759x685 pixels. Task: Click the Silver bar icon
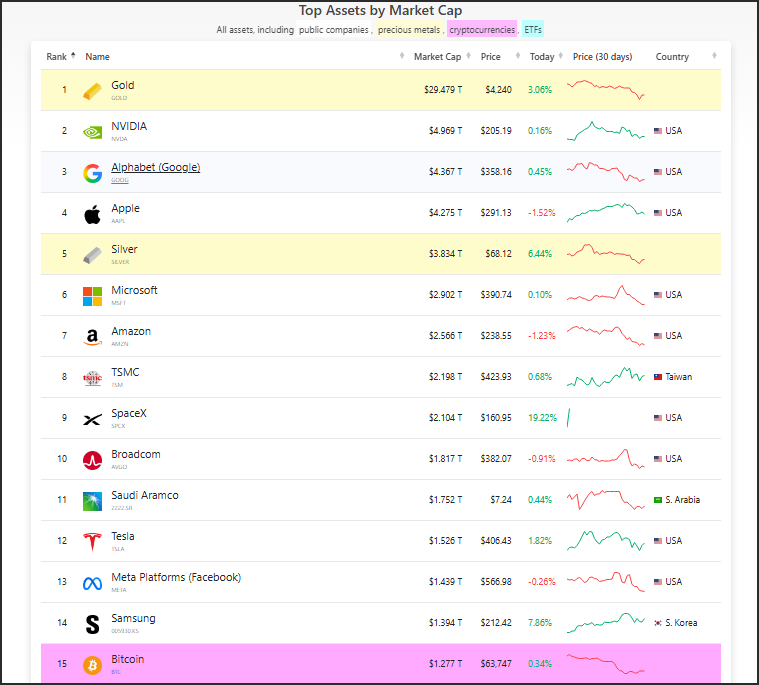coord(92,255)
